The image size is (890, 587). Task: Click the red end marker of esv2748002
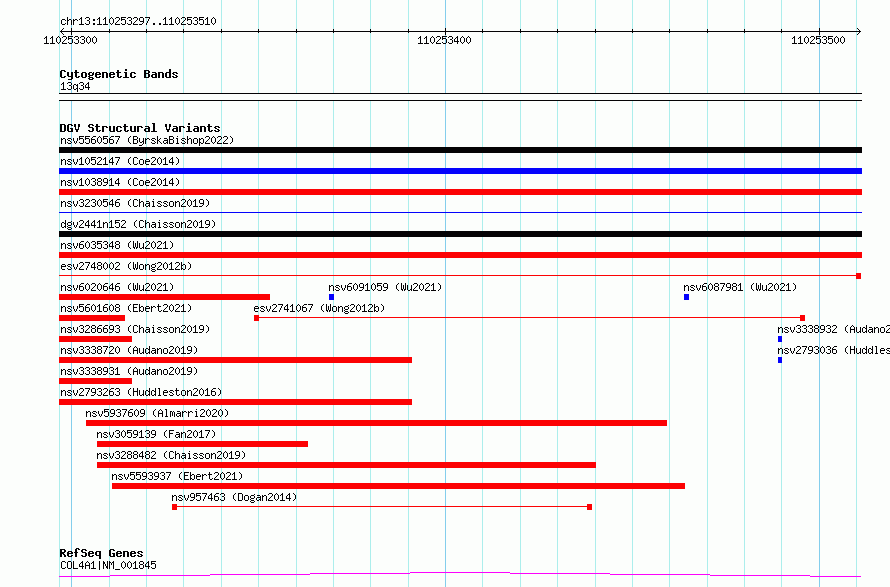(859, 276)
